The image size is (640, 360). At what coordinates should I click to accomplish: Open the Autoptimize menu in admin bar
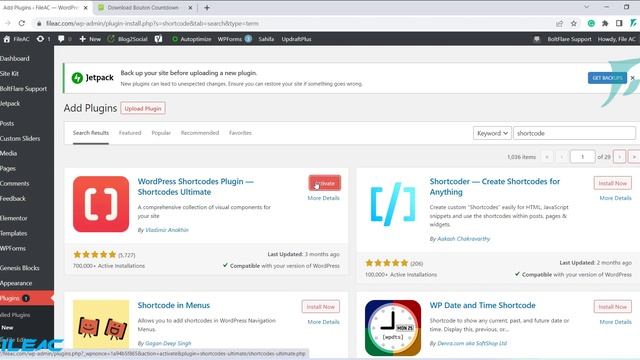pyautogui.click(x=191, y=39)
